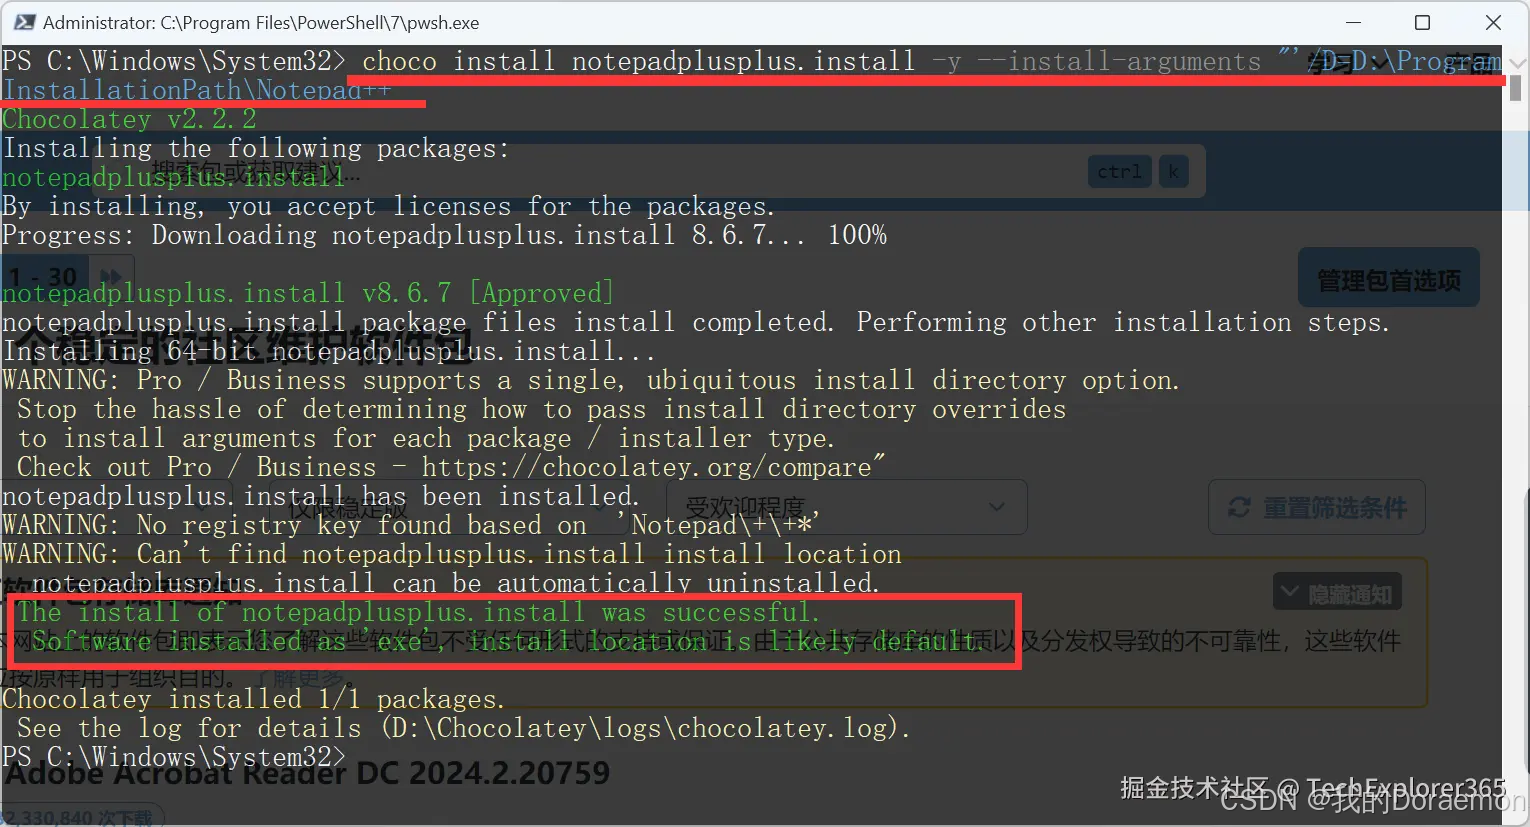Click the 'Installing the following packages:' line
The height and width of the screenshot is (827, 1530).
(255, 148)
